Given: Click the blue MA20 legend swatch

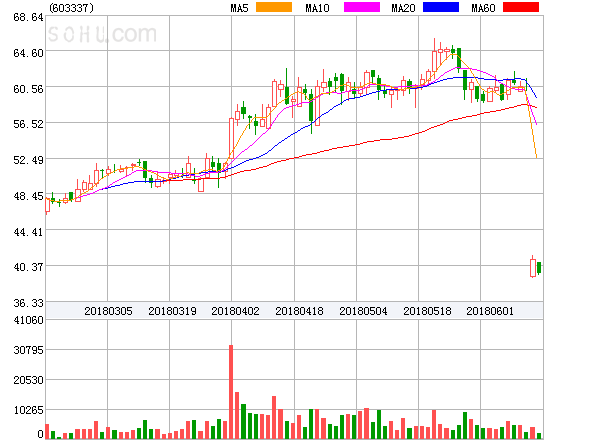Looking at the screenshot, I should pos(441,7).
